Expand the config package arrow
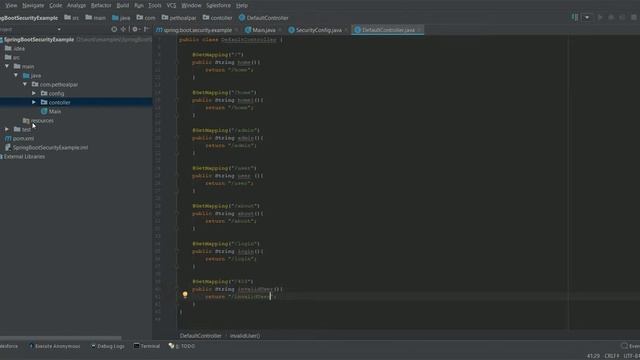 tap(34, 93)
